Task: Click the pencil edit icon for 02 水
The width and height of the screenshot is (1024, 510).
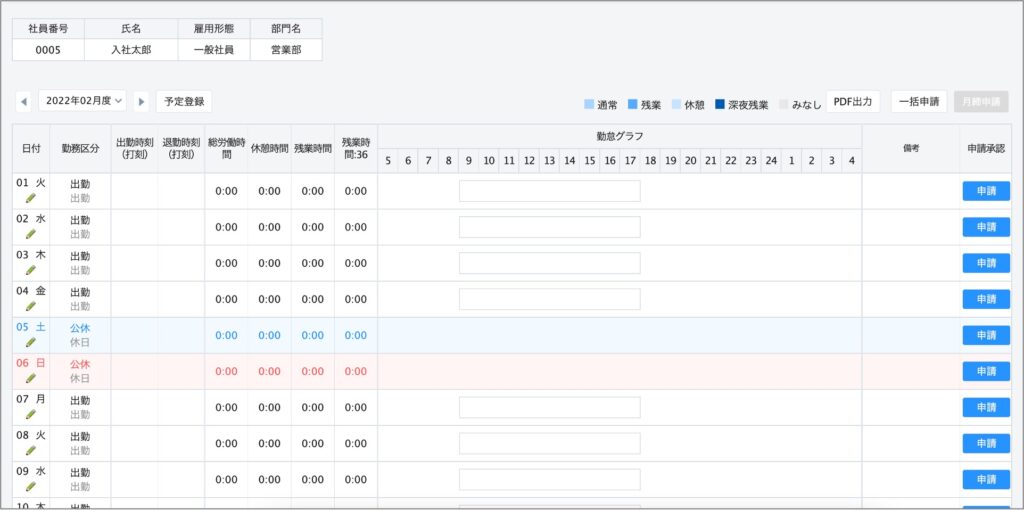Action: pos(31,234)
